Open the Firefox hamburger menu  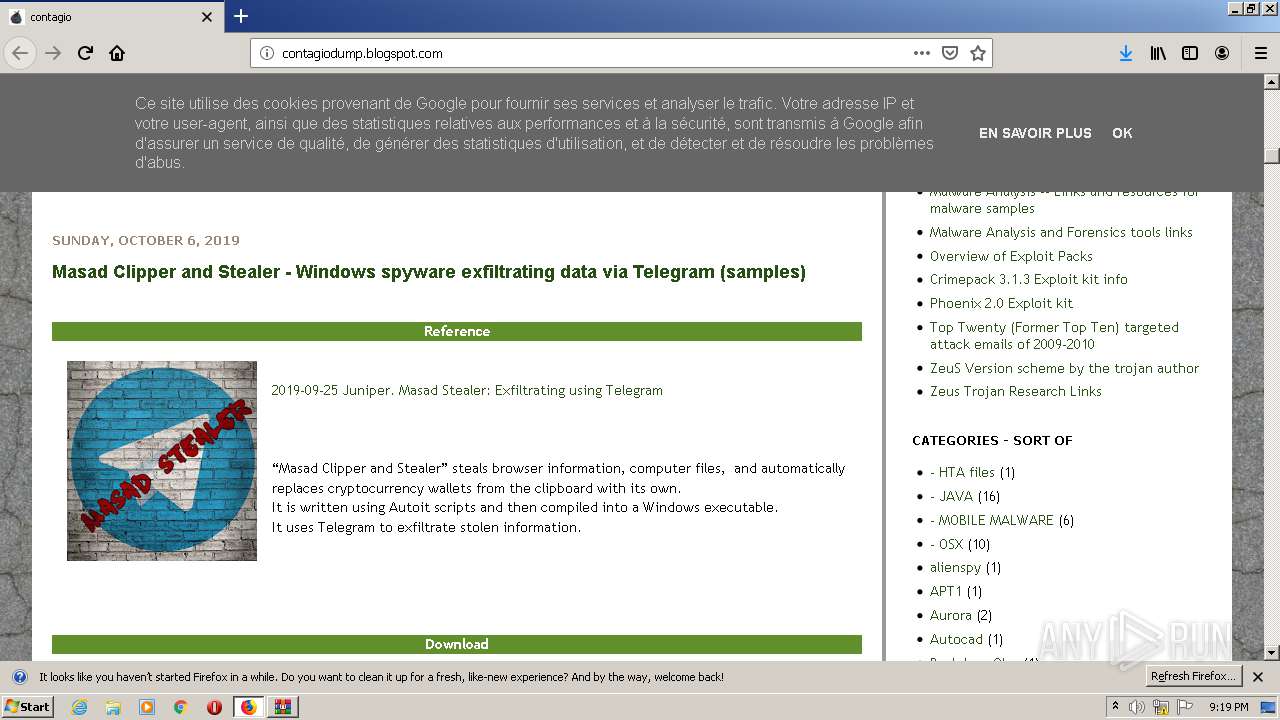click(1260, 53)
